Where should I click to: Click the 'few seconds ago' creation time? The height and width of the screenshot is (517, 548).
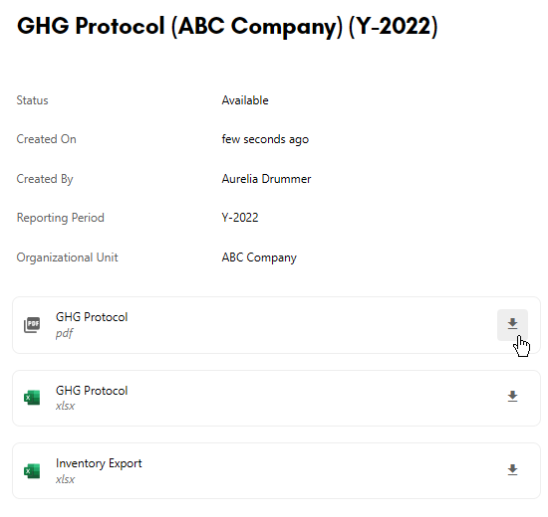click(265, 139)
